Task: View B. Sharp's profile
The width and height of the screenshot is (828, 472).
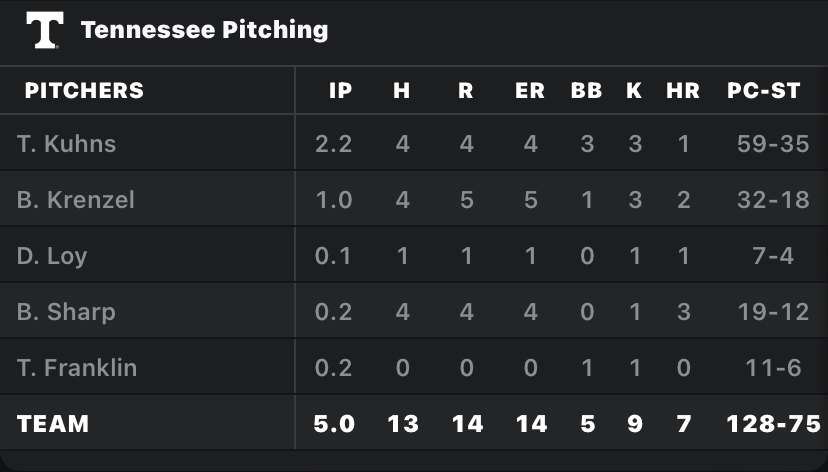Action: click(66, 311)
